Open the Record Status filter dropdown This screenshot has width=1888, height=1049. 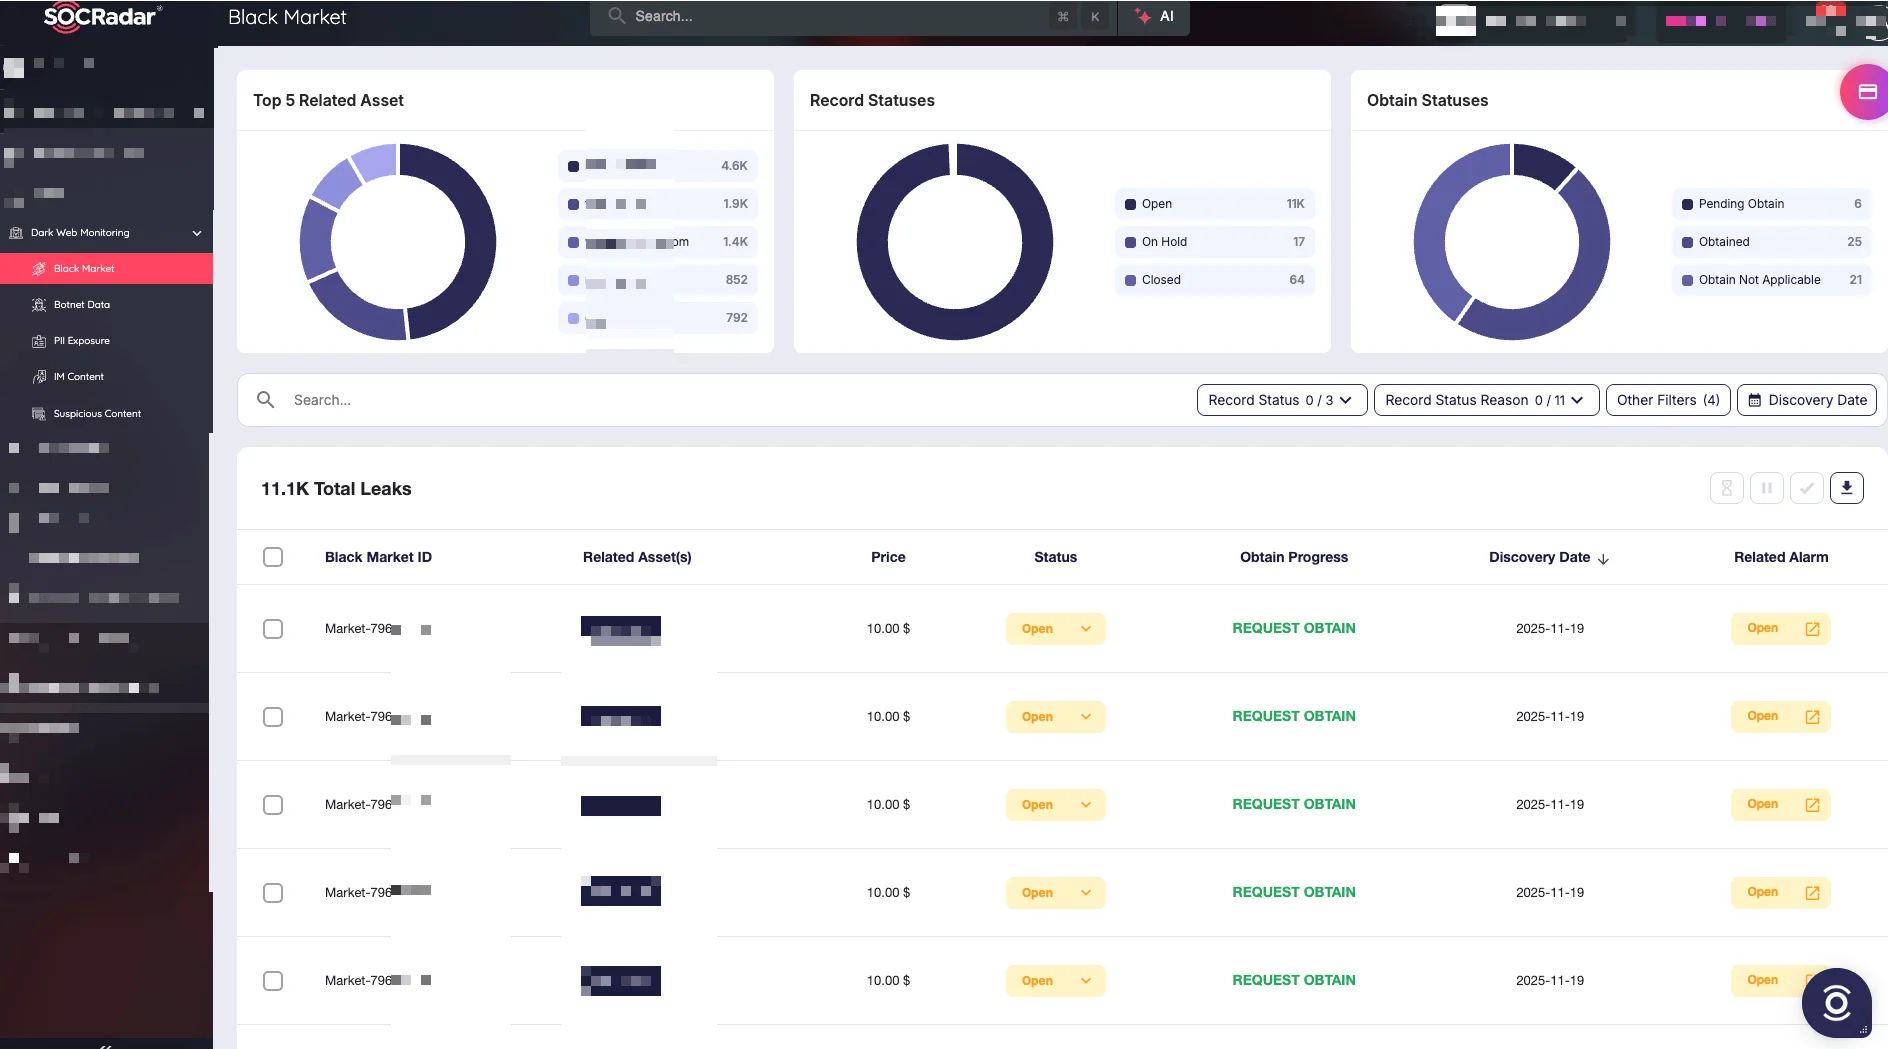coord(1281,400)
